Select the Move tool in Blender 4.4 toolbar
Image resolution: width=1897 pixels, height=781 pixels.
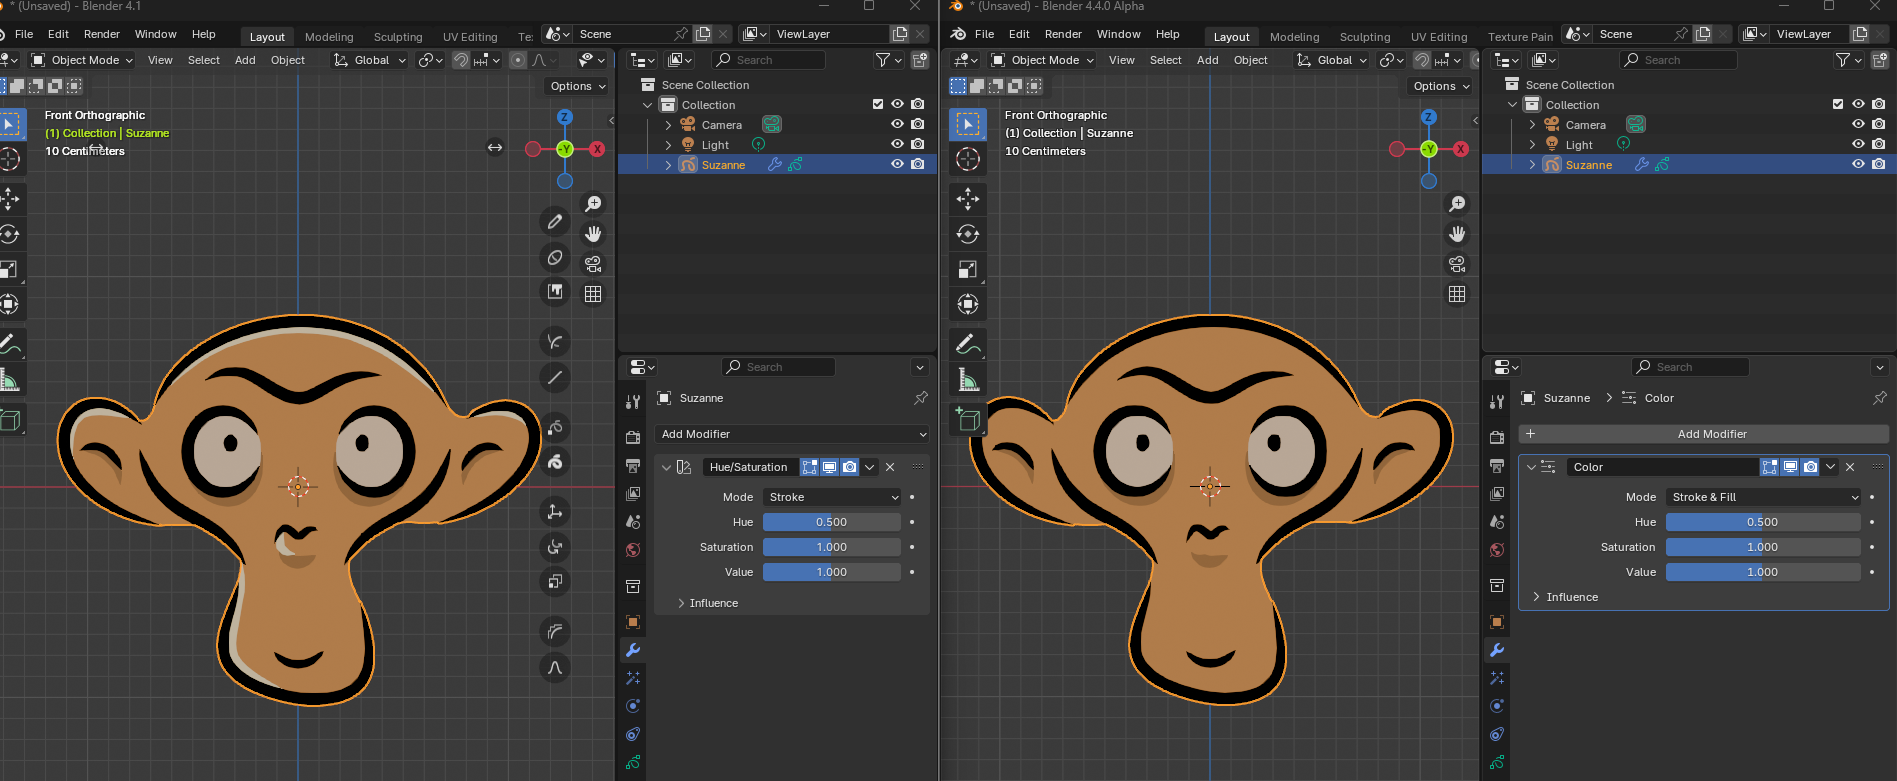tap(967, 199)
